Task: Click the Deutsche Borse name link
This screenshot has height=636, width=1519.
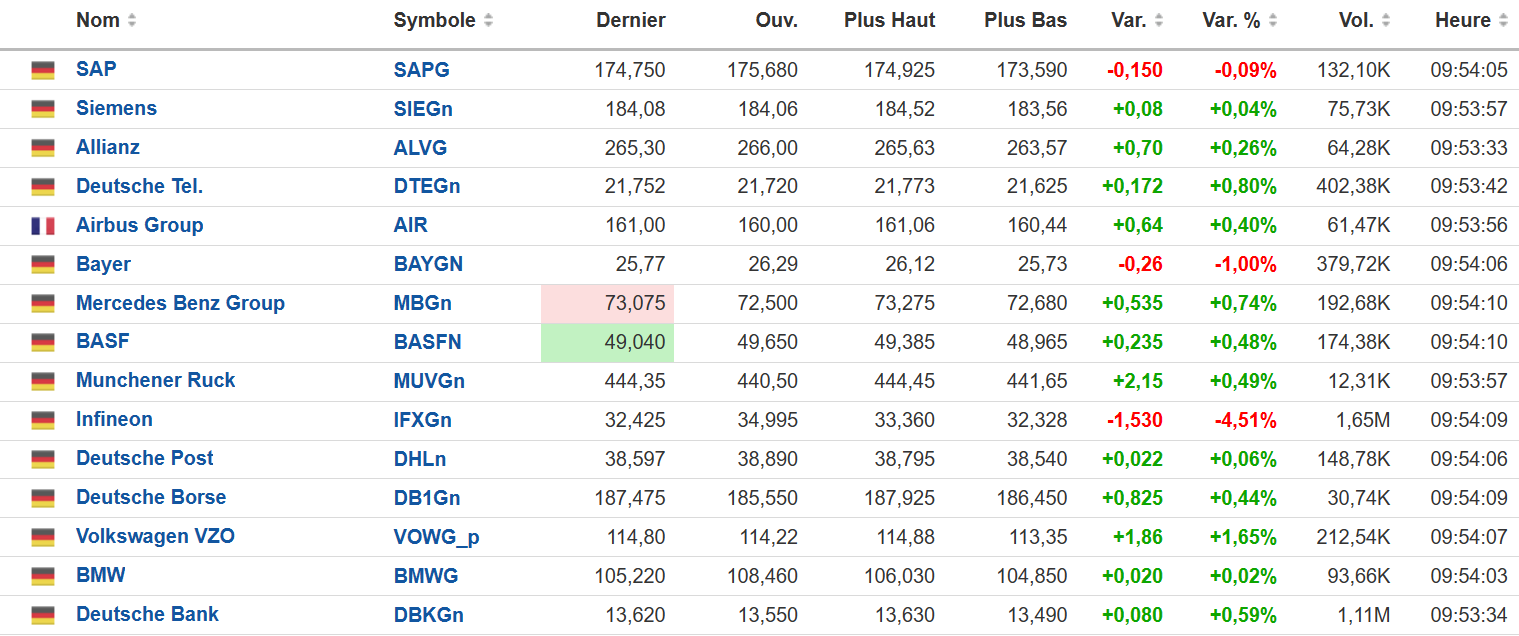Action: [x=151, y=497]
